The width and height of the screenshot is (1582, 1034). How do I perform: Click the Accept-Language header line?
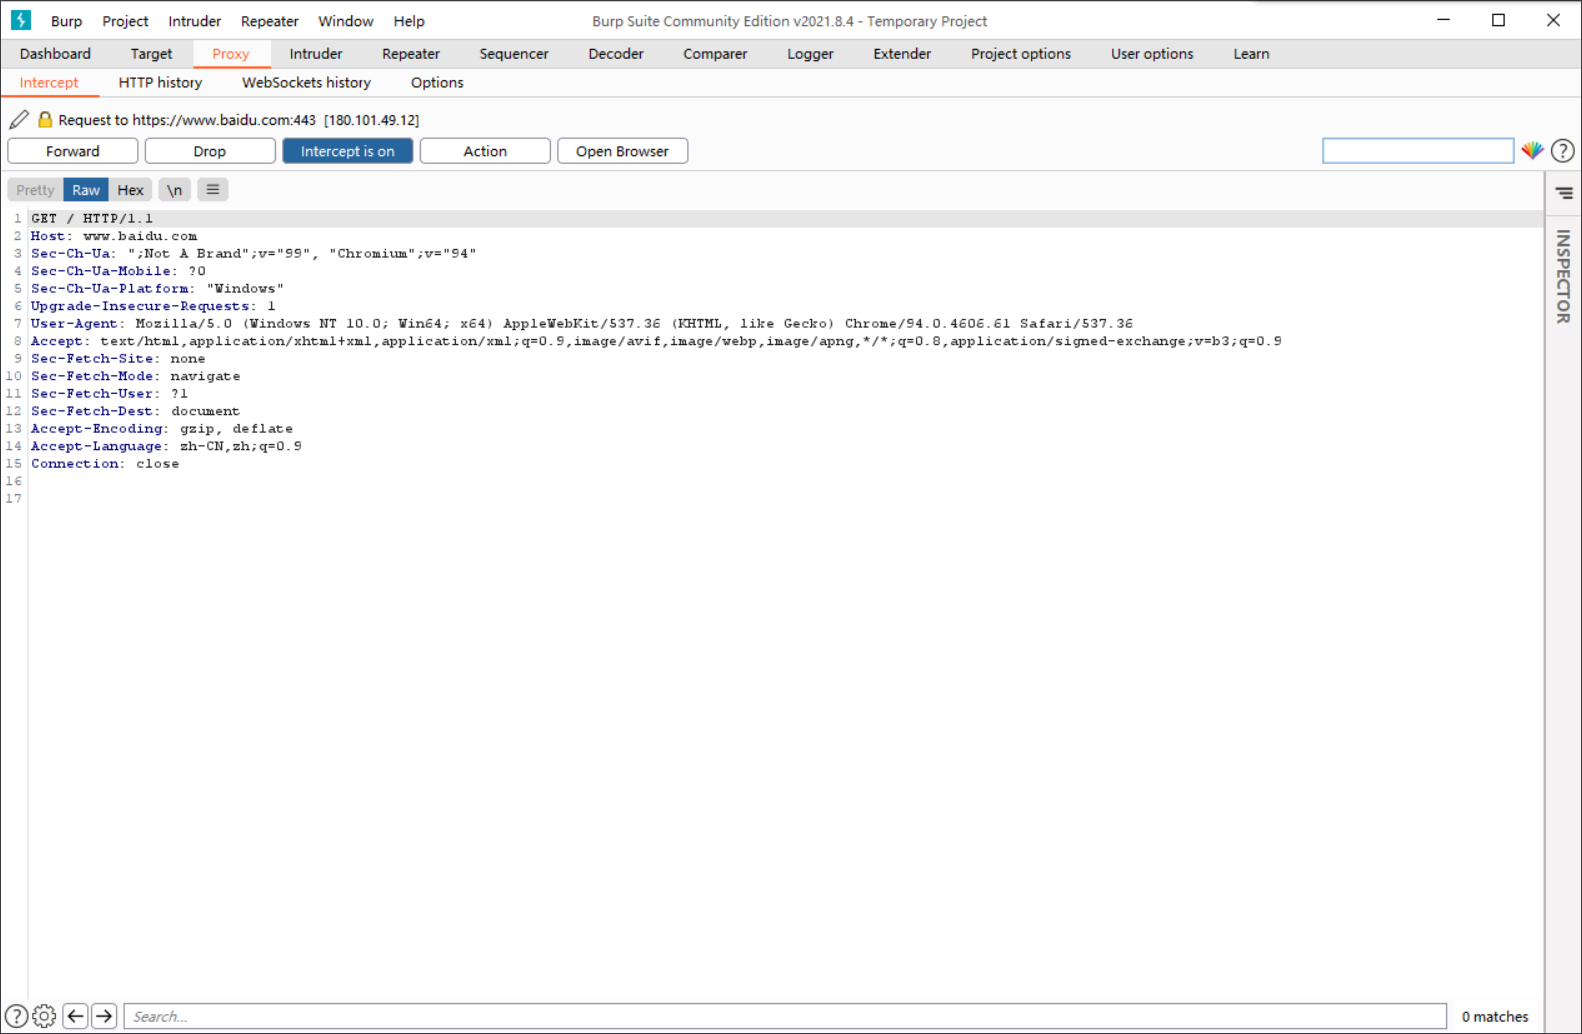point(166,446)
